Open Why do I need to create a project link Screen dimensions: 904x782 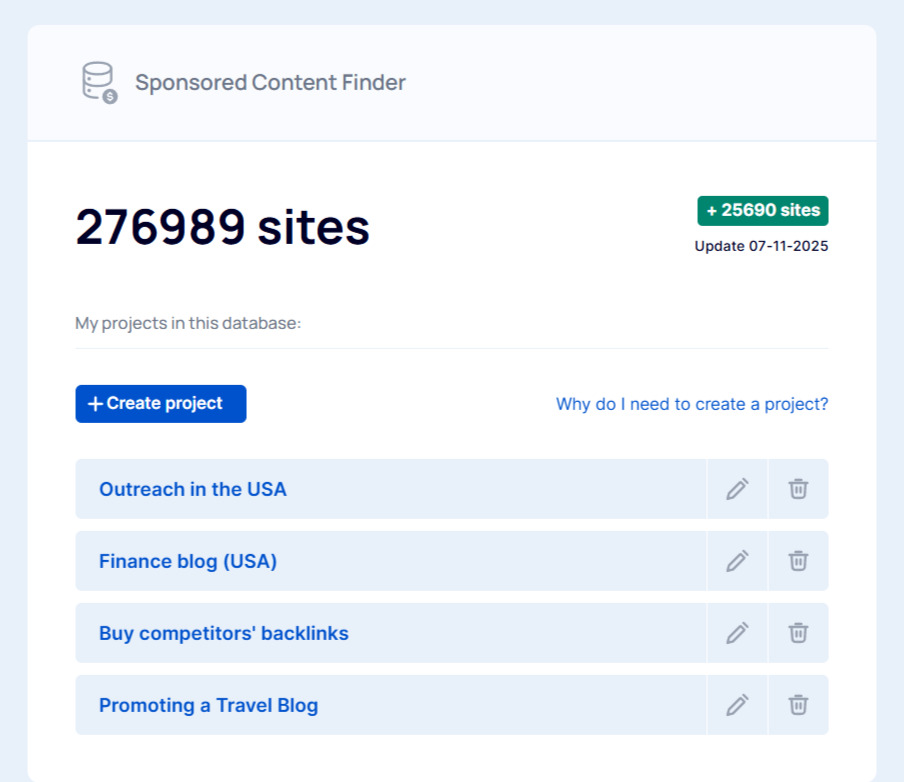pyautogui.click(x=691, y=404)
